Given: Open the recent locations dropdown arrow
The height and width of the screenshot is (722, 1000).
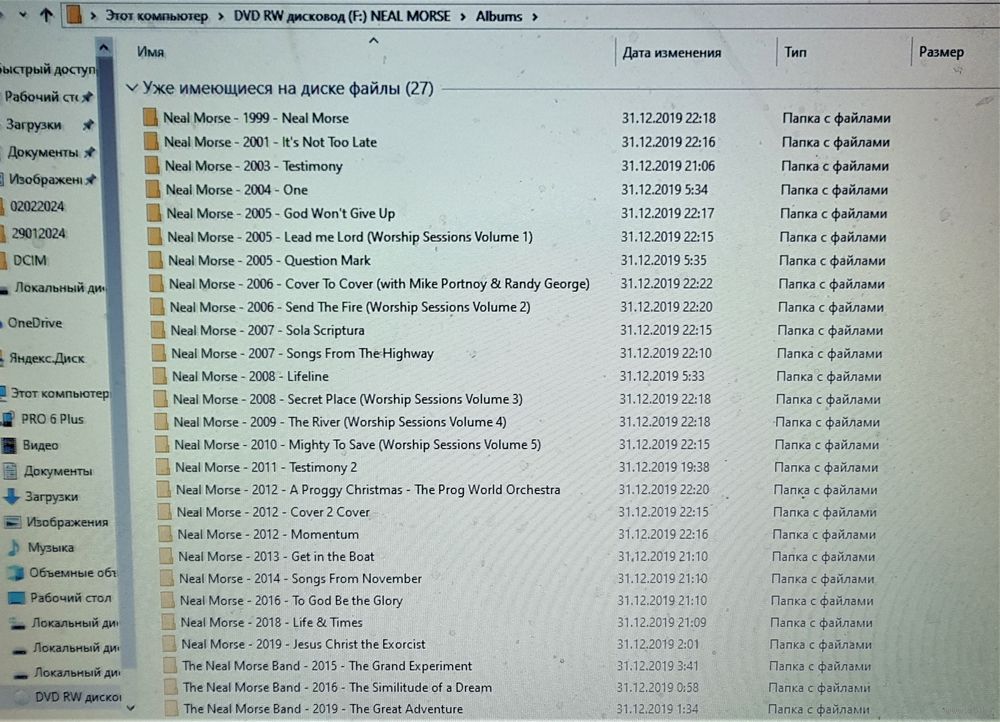Looking at the screenshot, I should (22, 15).
